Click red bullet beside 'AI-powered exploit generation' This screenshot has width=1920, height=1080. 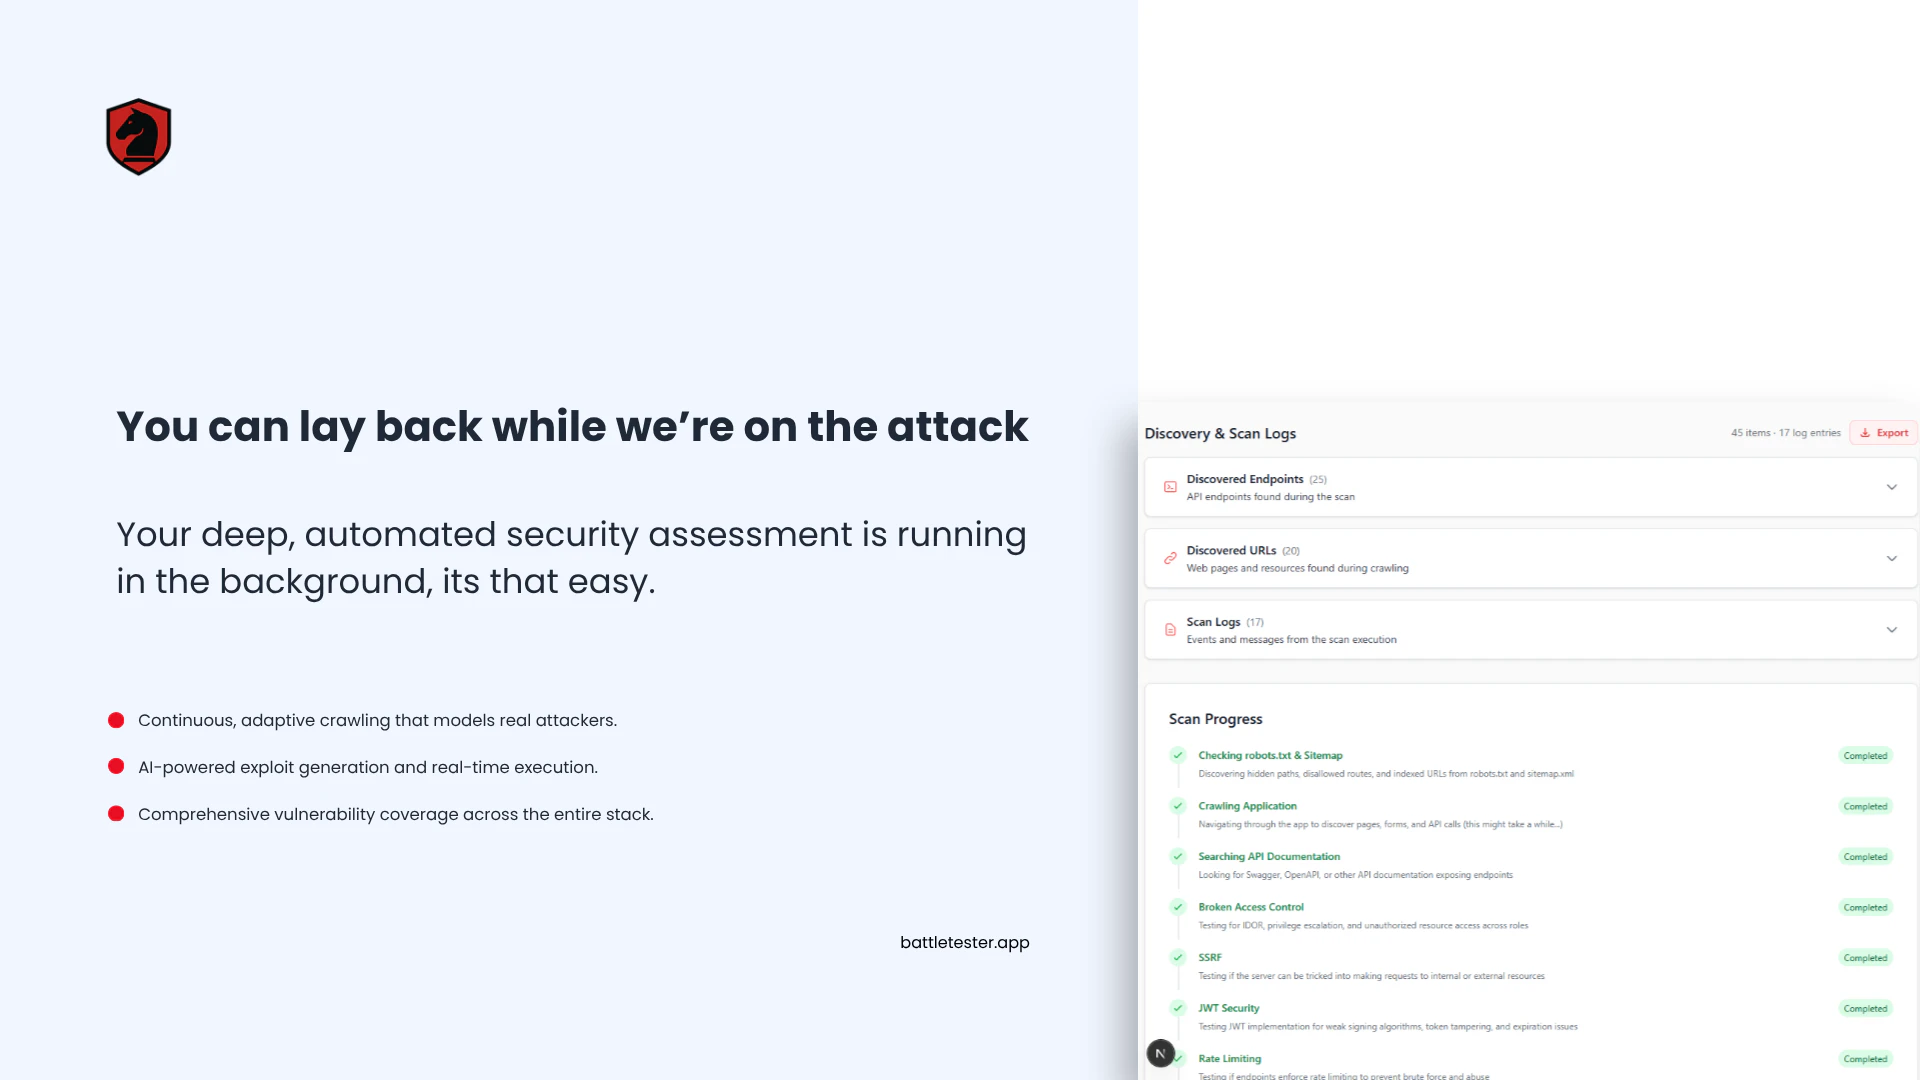[x=116, y=766]
